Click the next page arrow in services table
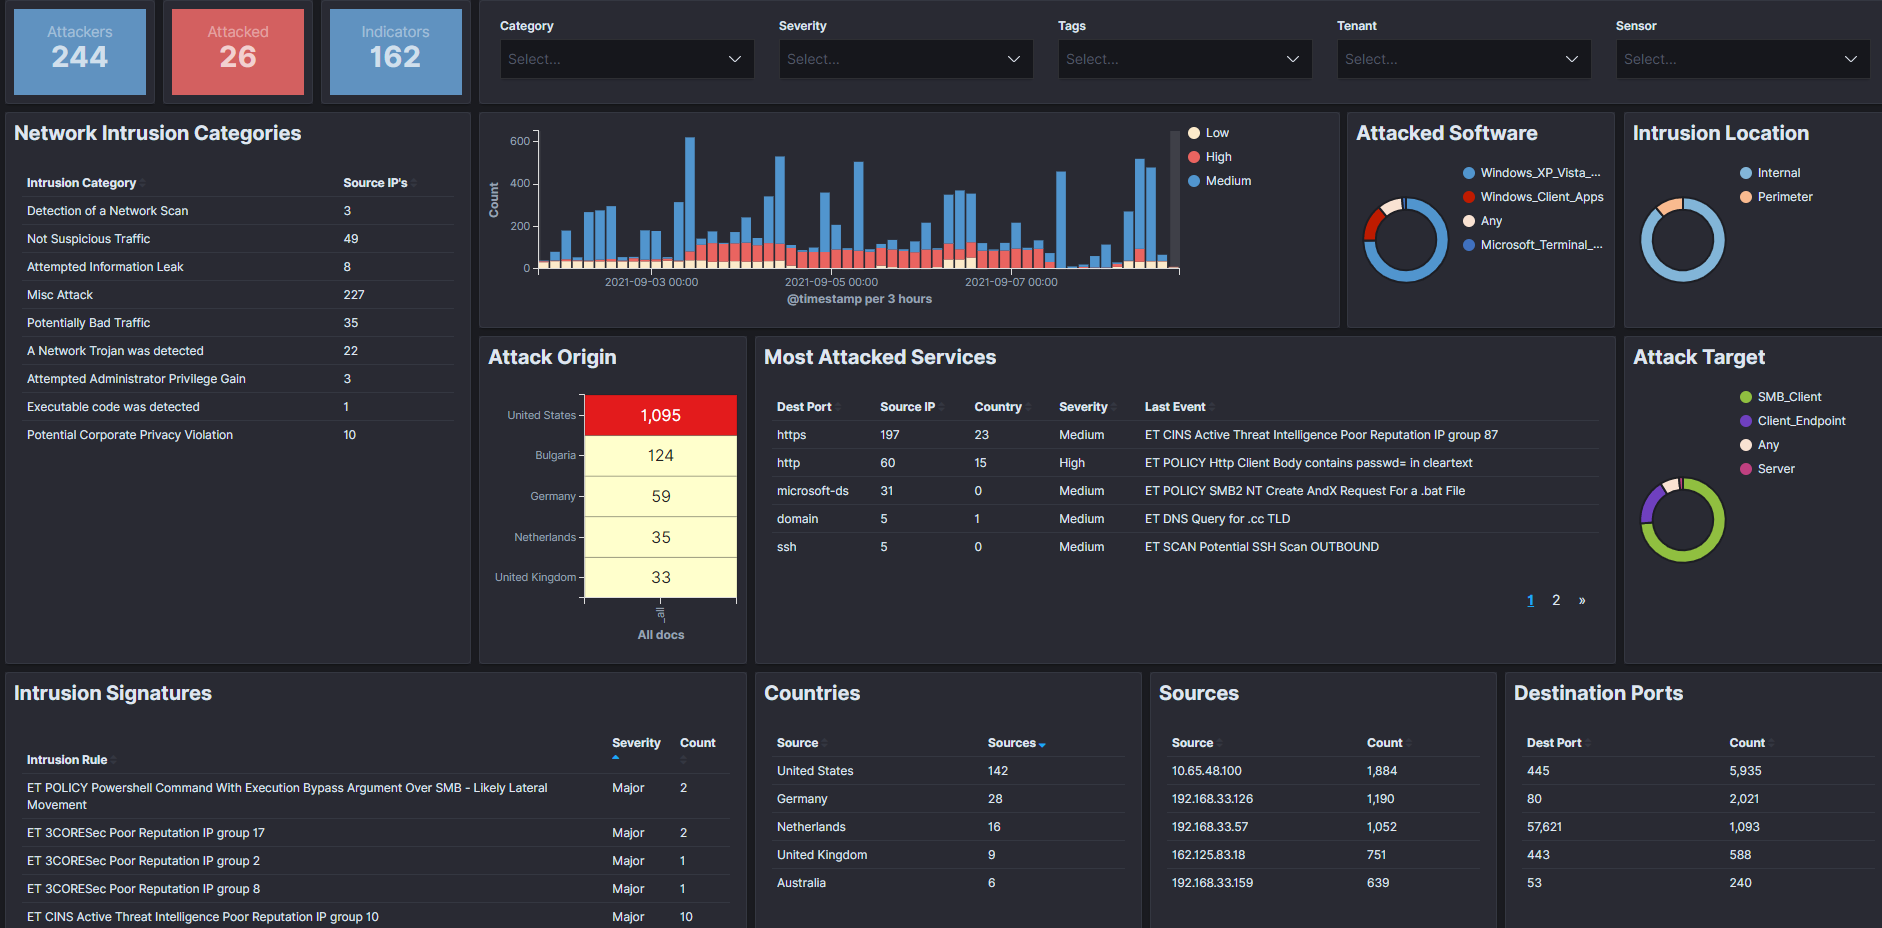 (x=1582, y=600)
